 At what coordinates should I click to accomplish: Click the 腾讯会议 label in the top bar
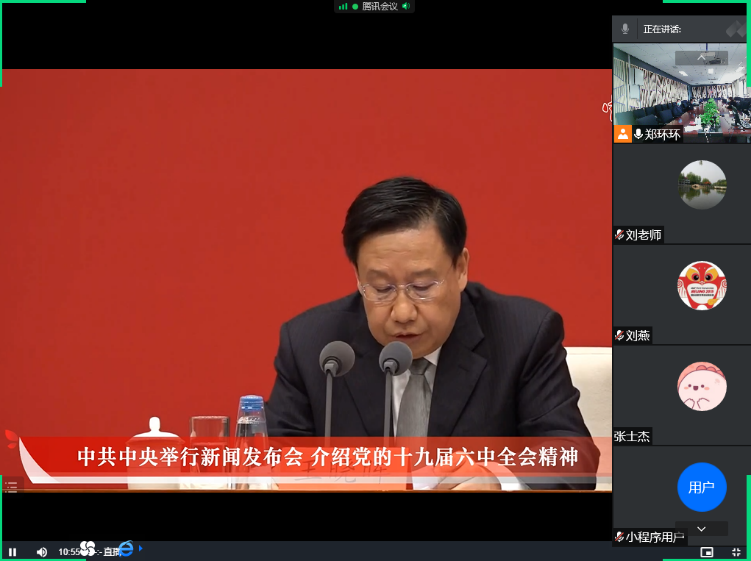[x=380, y=6]
